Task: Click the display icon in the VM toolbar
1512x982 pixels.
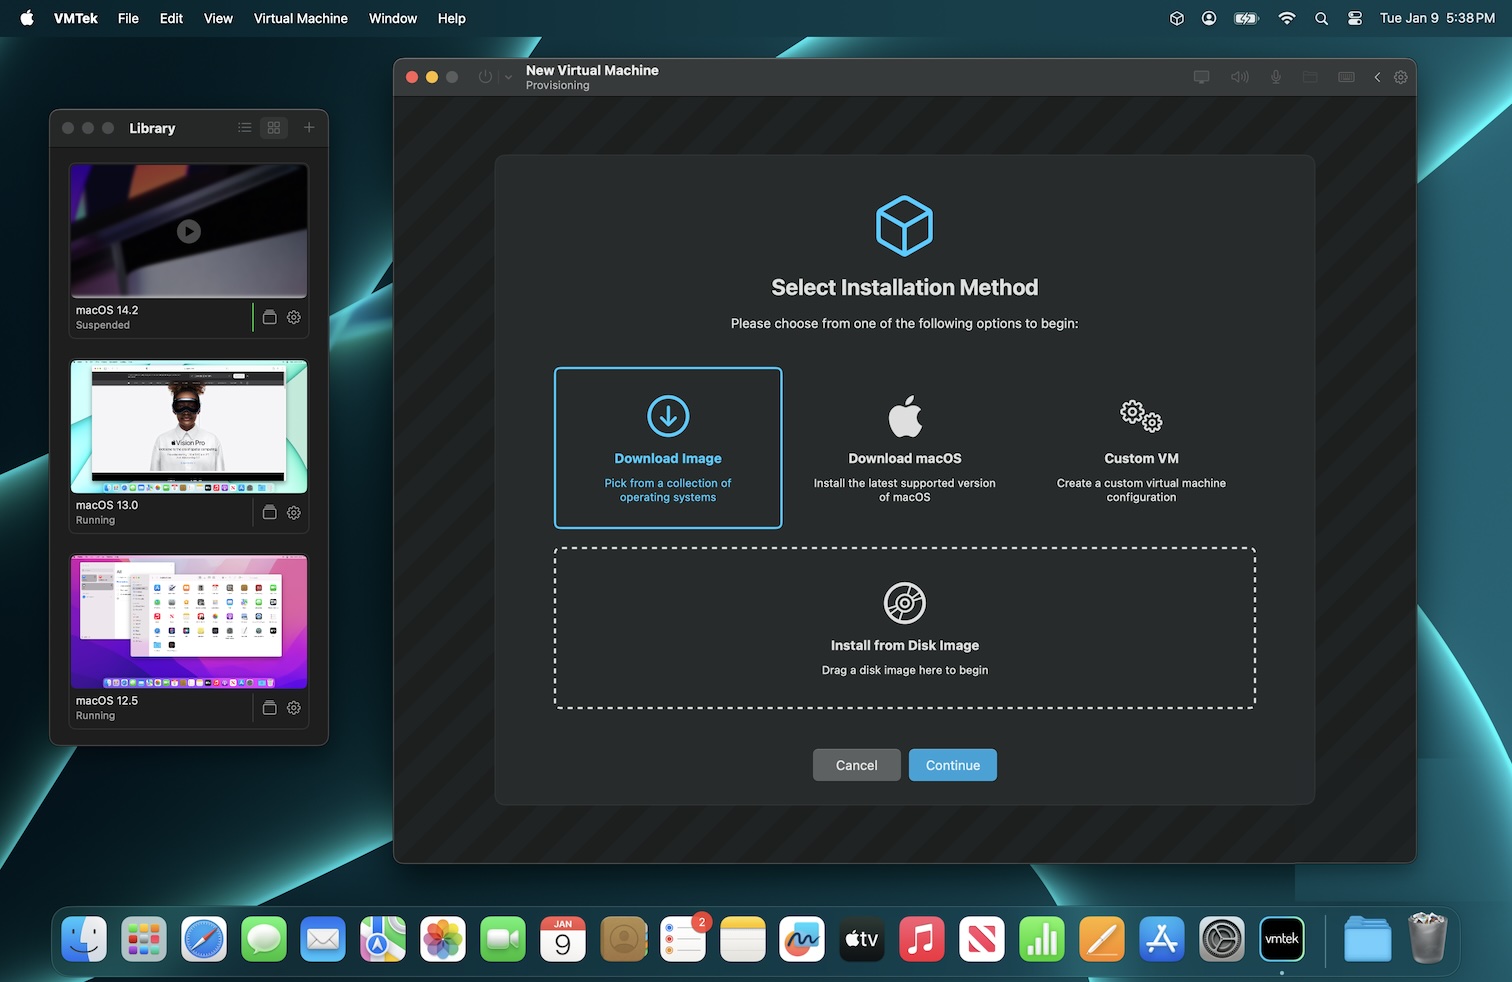Action: (1201, 77)
